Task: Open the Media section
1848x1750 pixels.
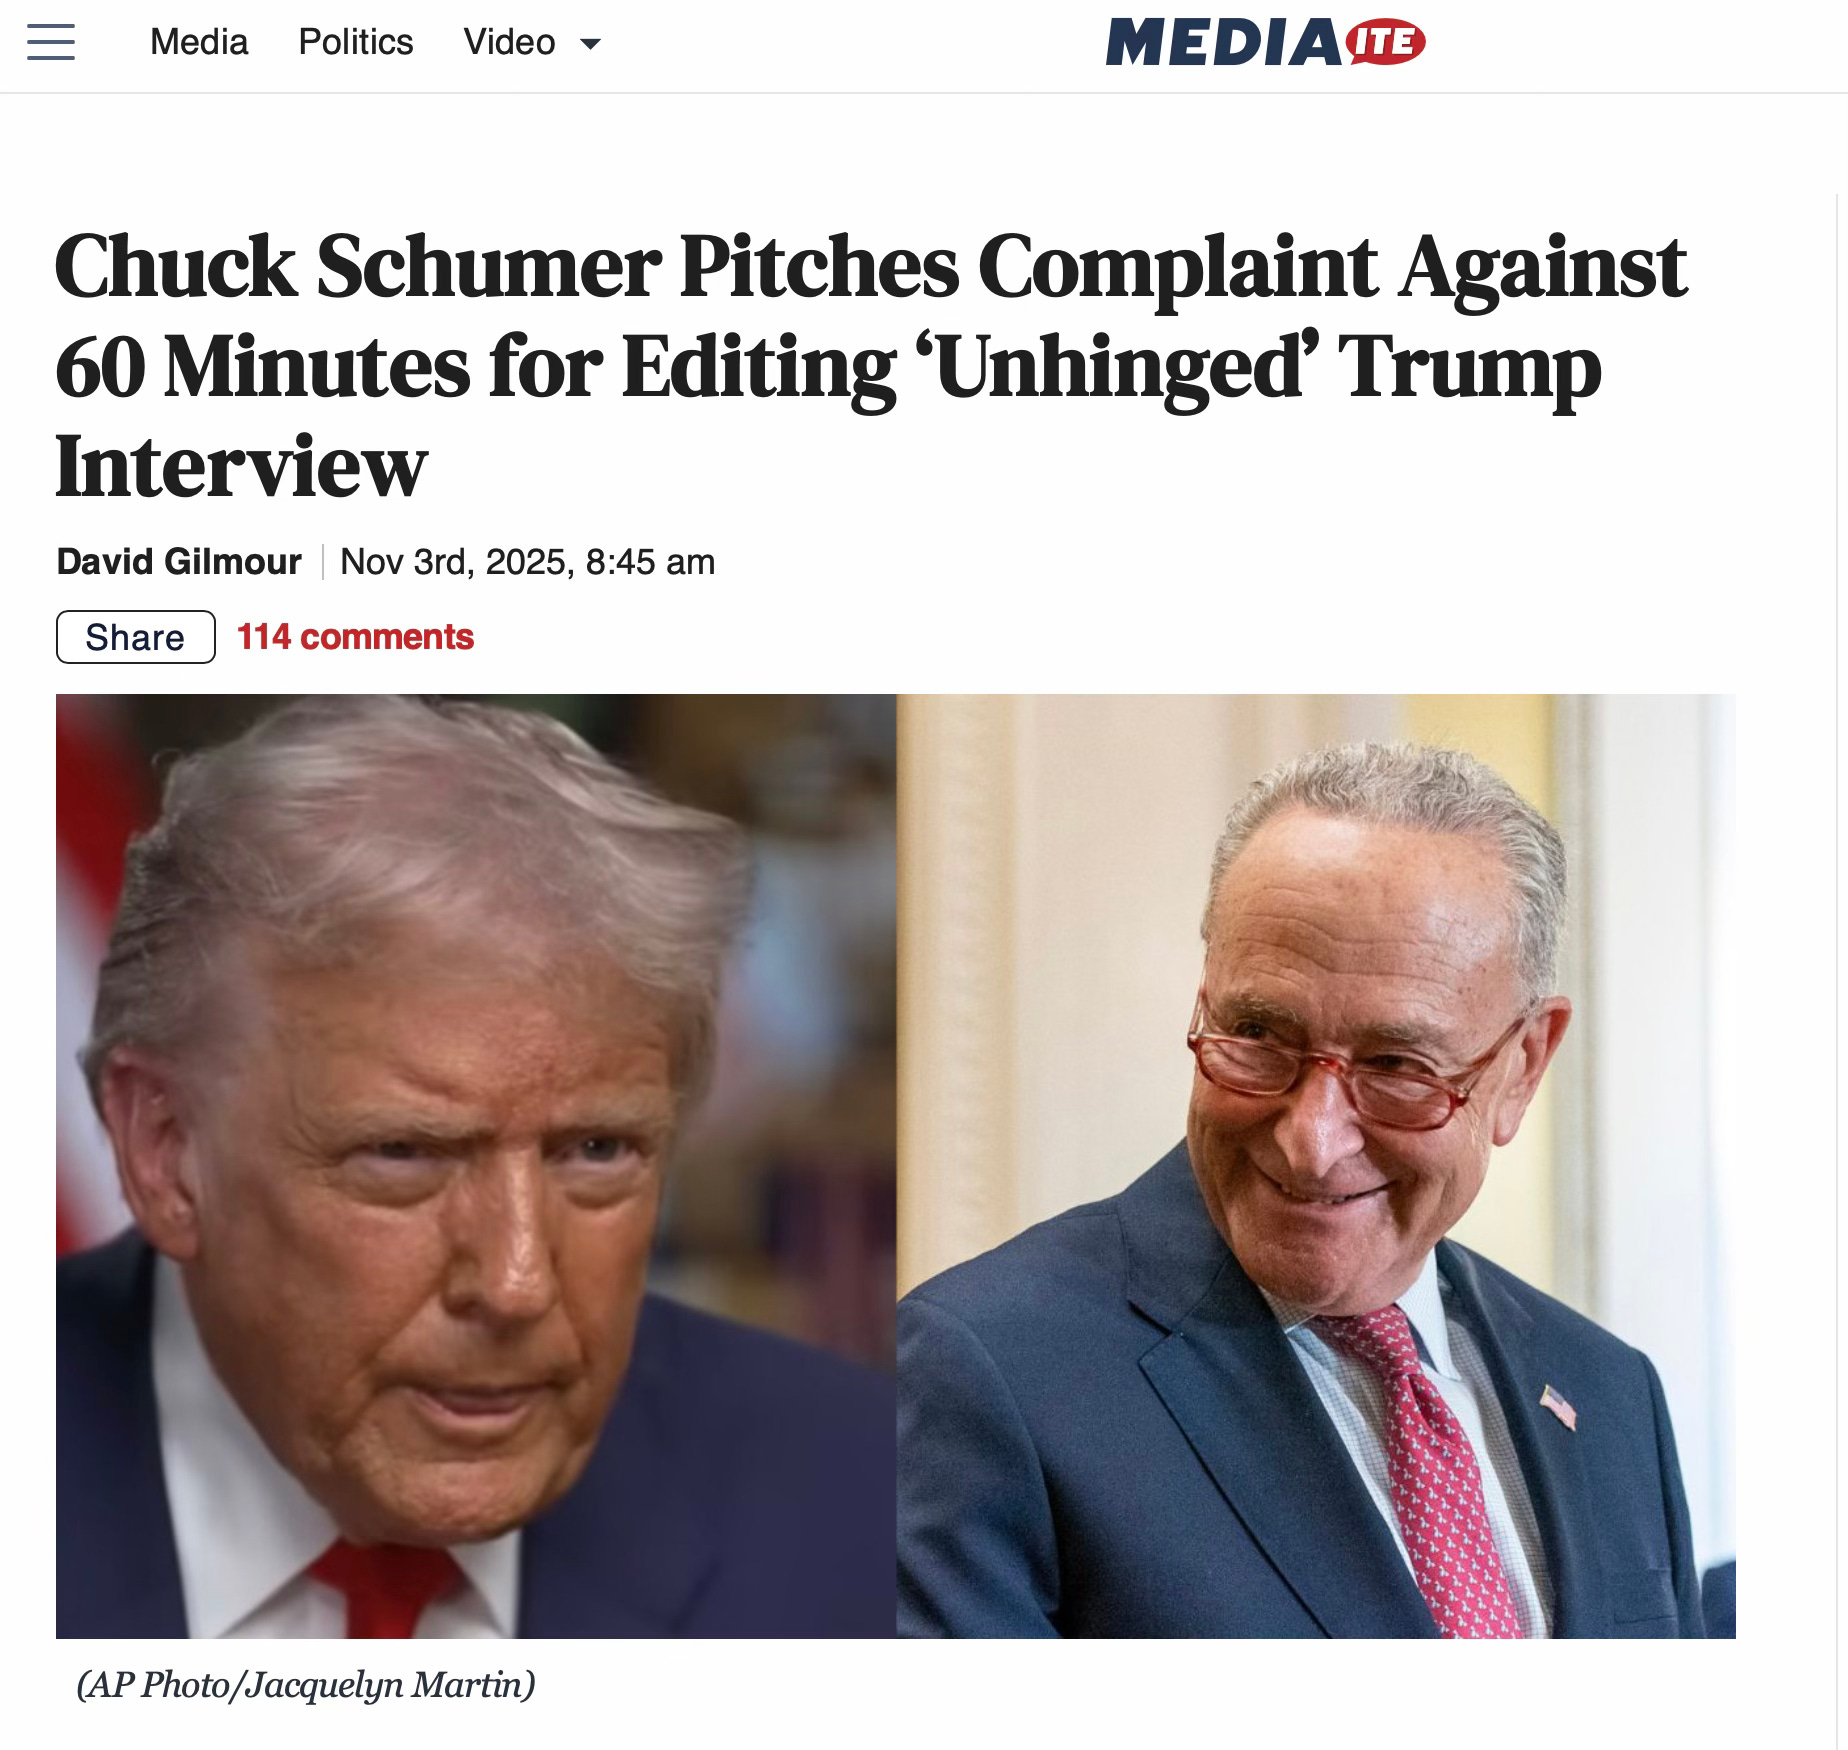Action: [199, 42]
